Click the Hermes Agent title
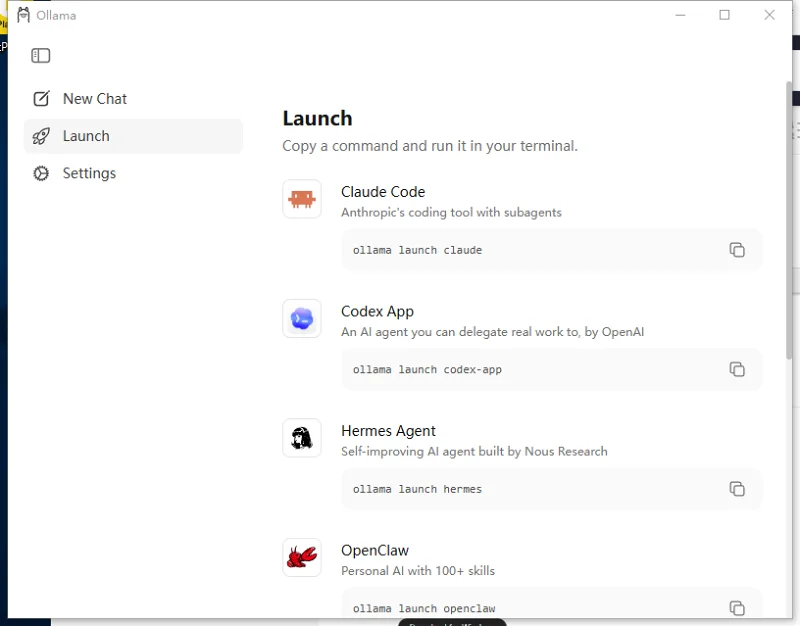Screen dimensions: 800x626 (x=388, y=431)
